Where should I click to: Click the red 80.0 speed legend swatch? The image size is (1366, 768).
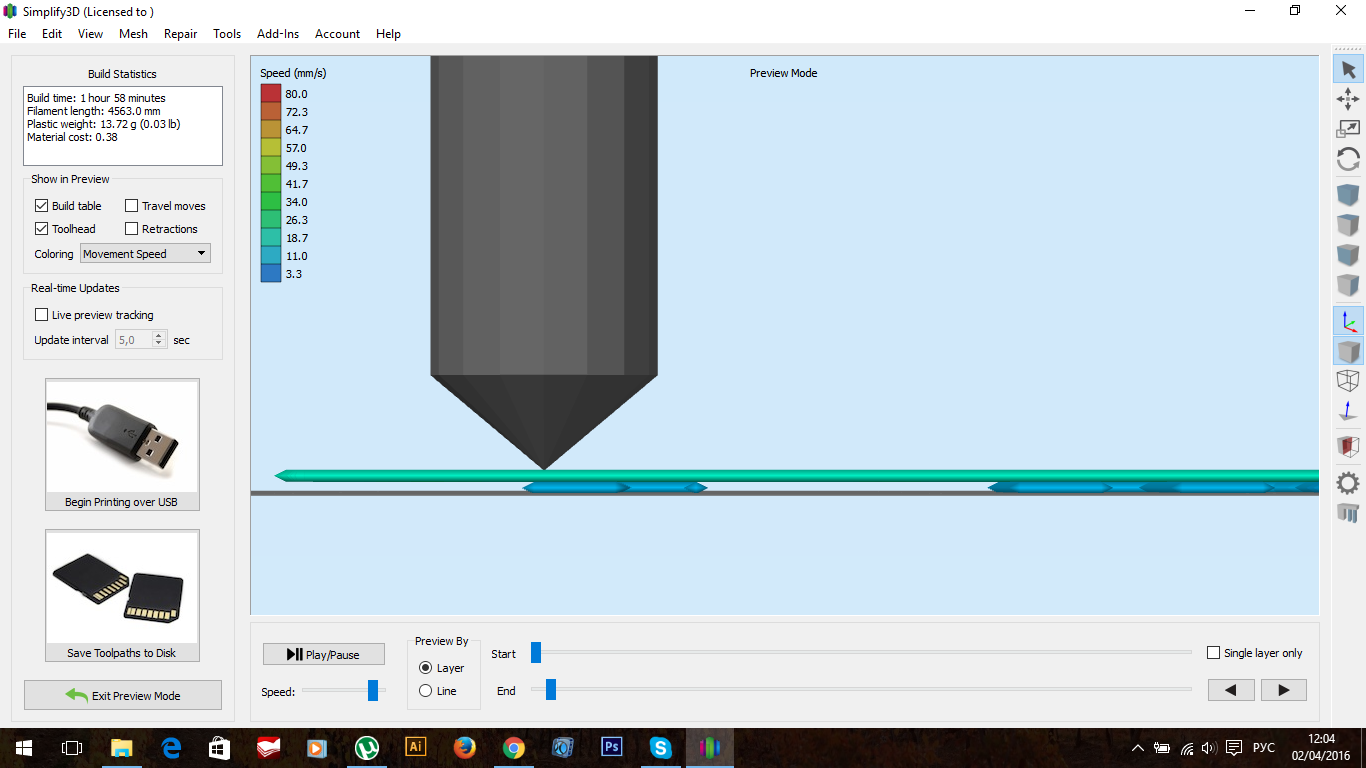pyautogui.click(x=270, y=93)
